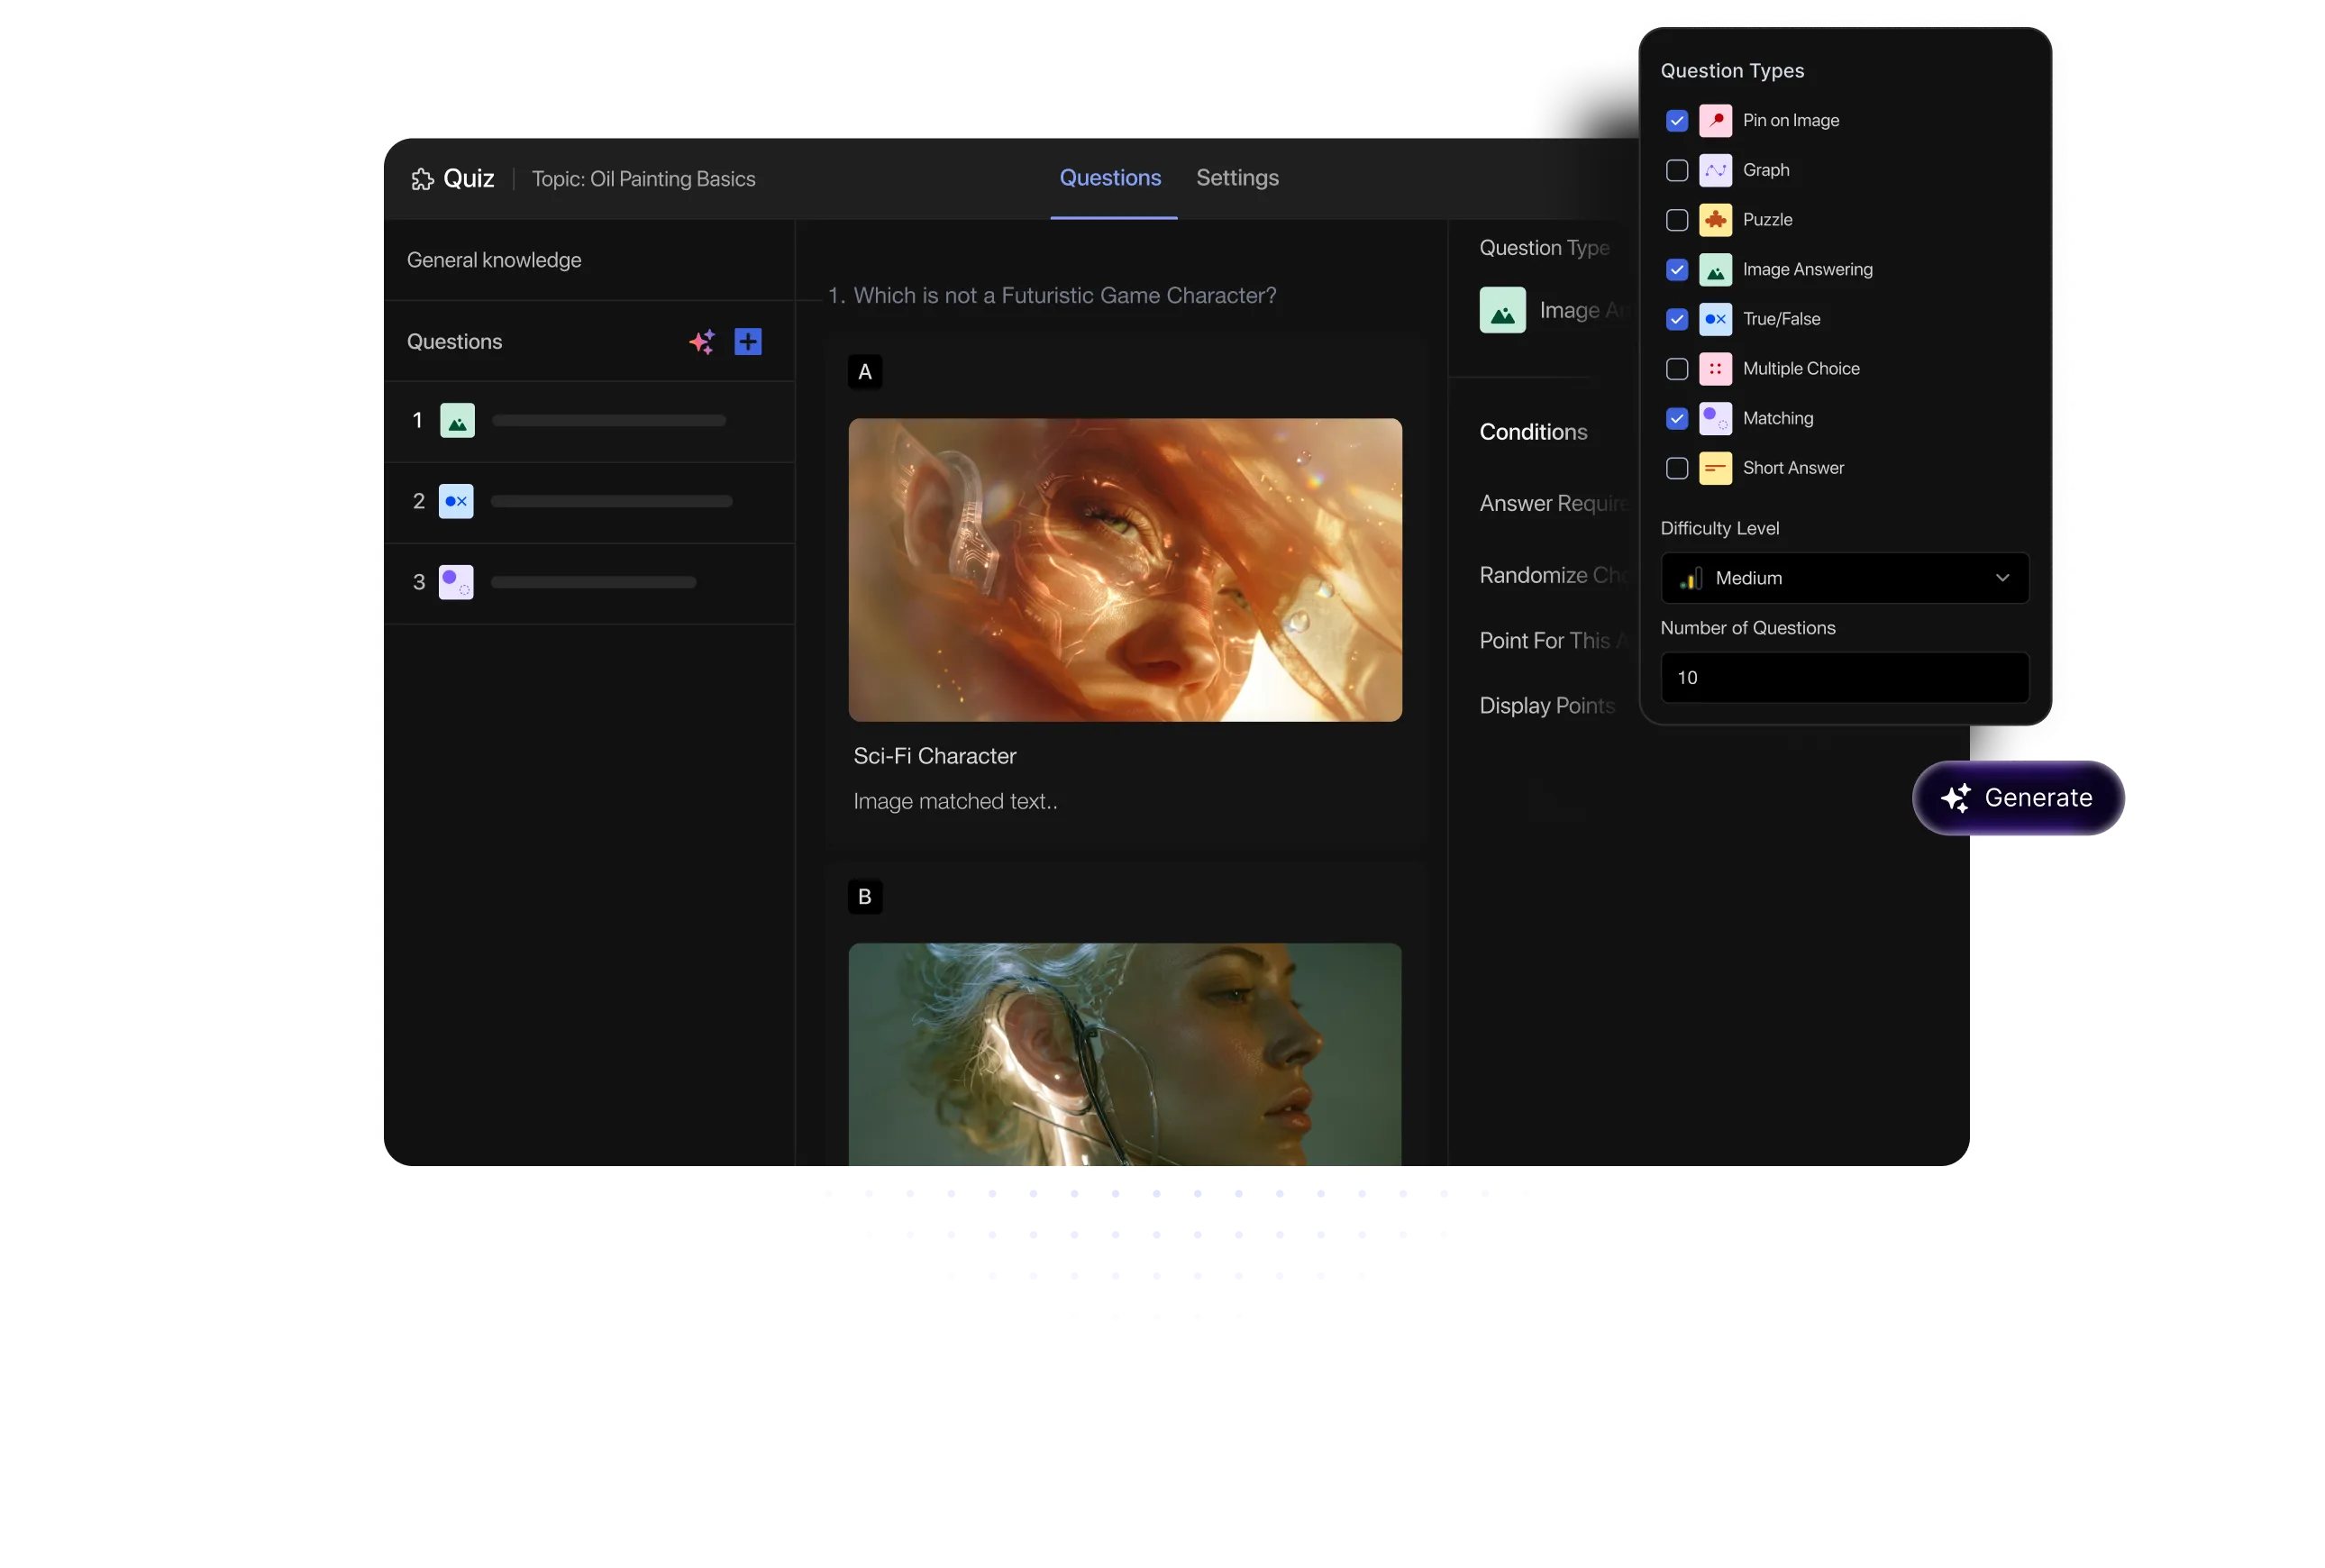Click the 'Multiple Choice' label
The image size is (2325, 1568).
click(x=1801, y=369)
